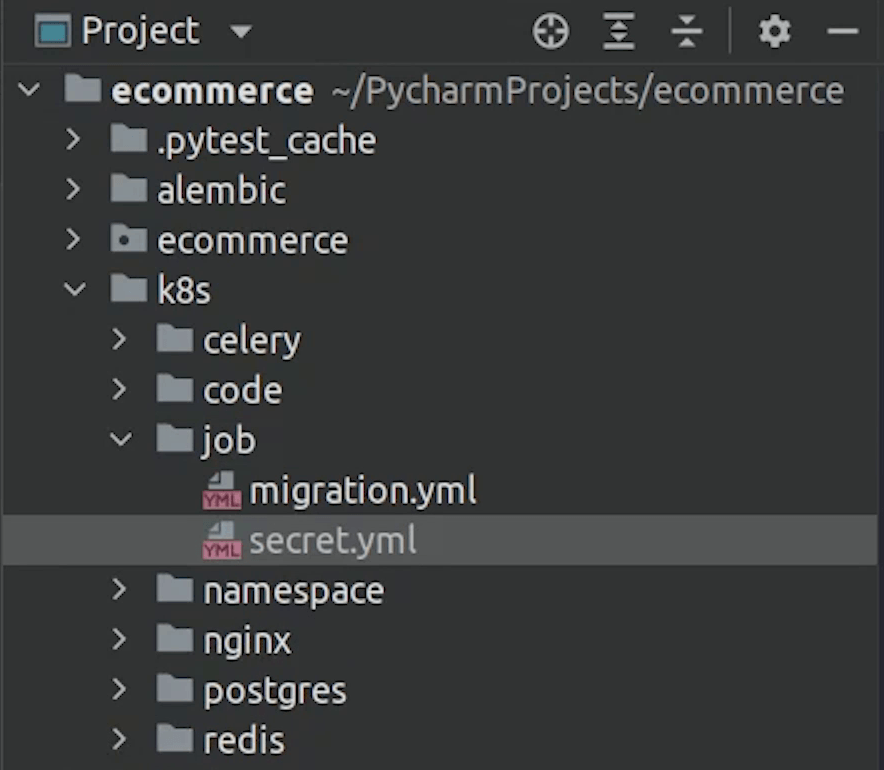The width and height of the screenshot is (884, 770).
Task: Open the Project view dropdown arrow
Action: click(240, 32)
